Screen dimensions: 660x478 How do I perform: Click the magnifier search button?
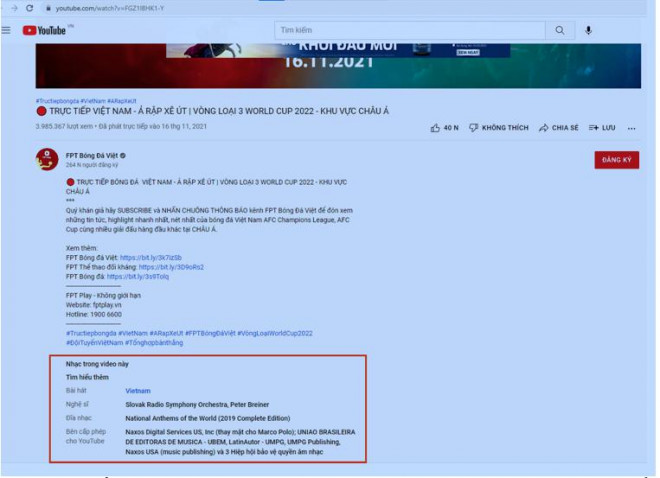559,30
